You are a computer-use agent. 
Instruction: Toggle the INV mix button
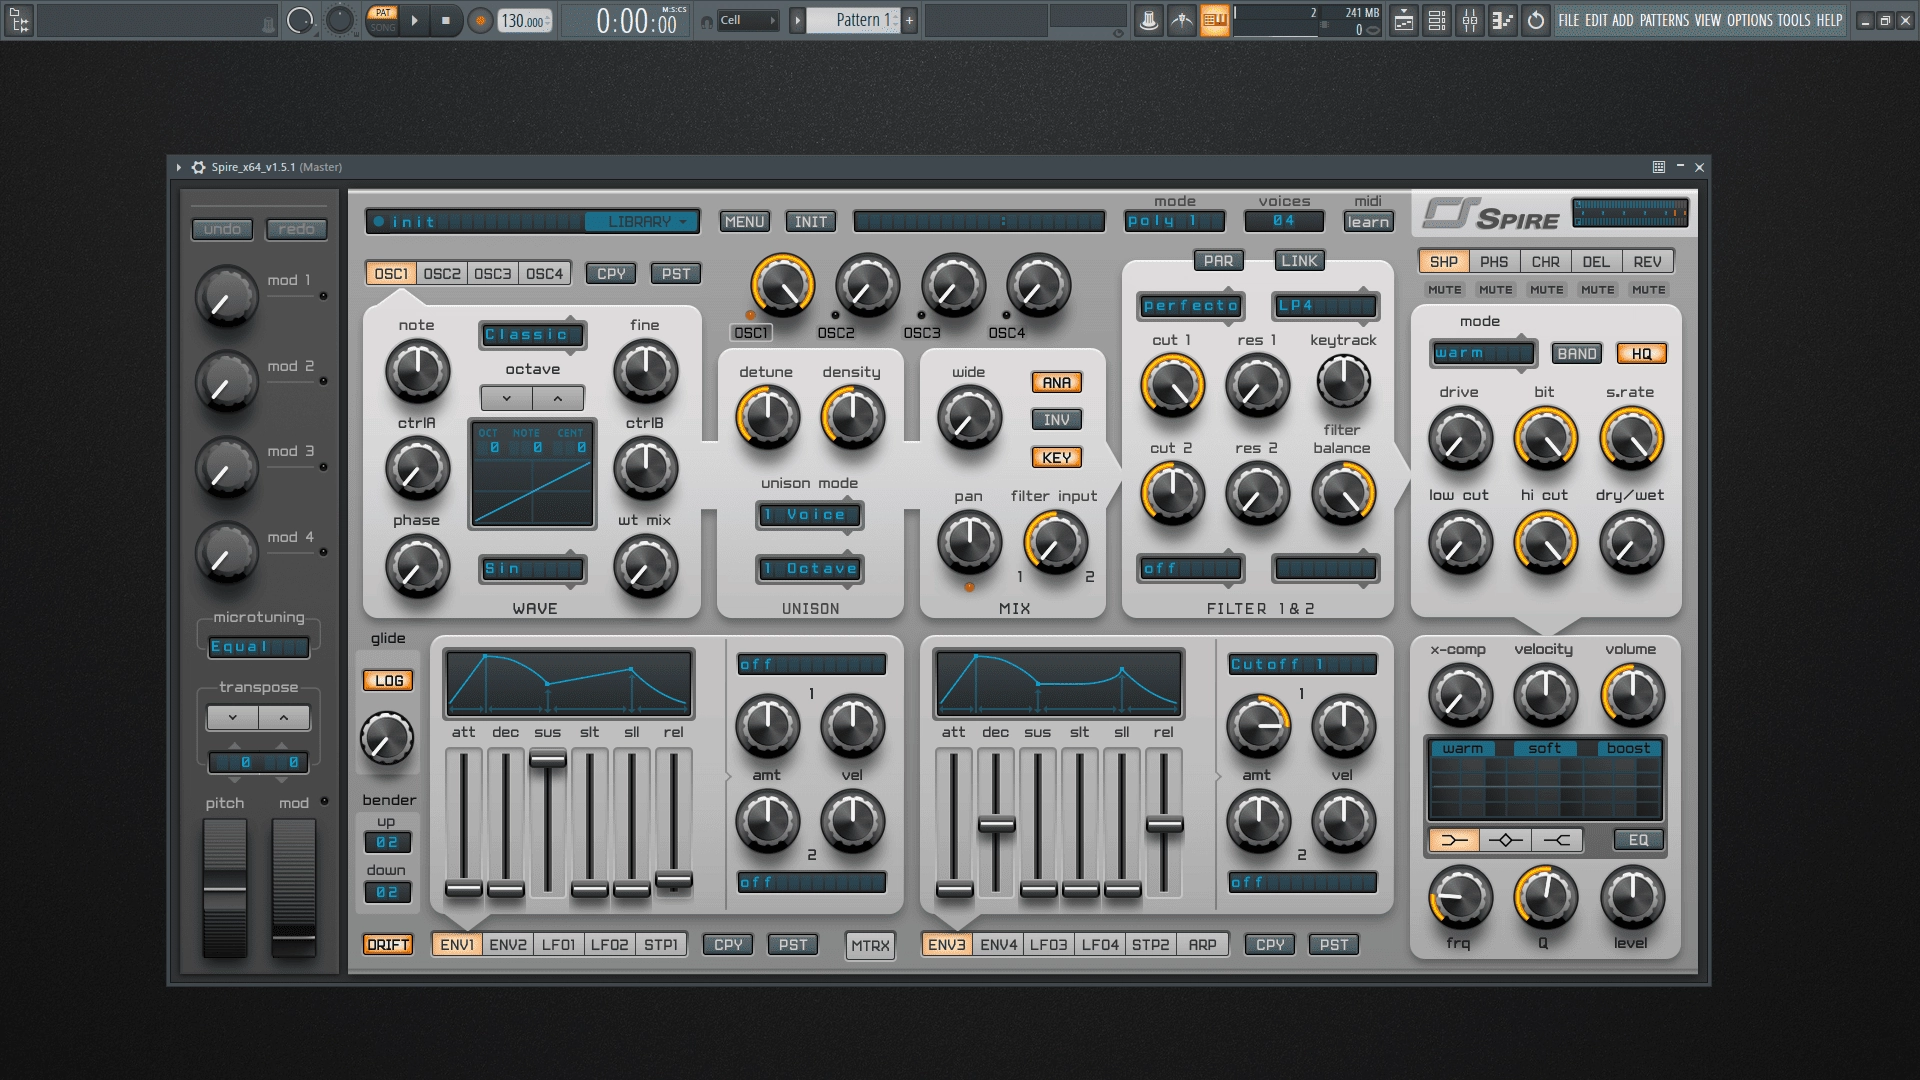click(1056, 420)
